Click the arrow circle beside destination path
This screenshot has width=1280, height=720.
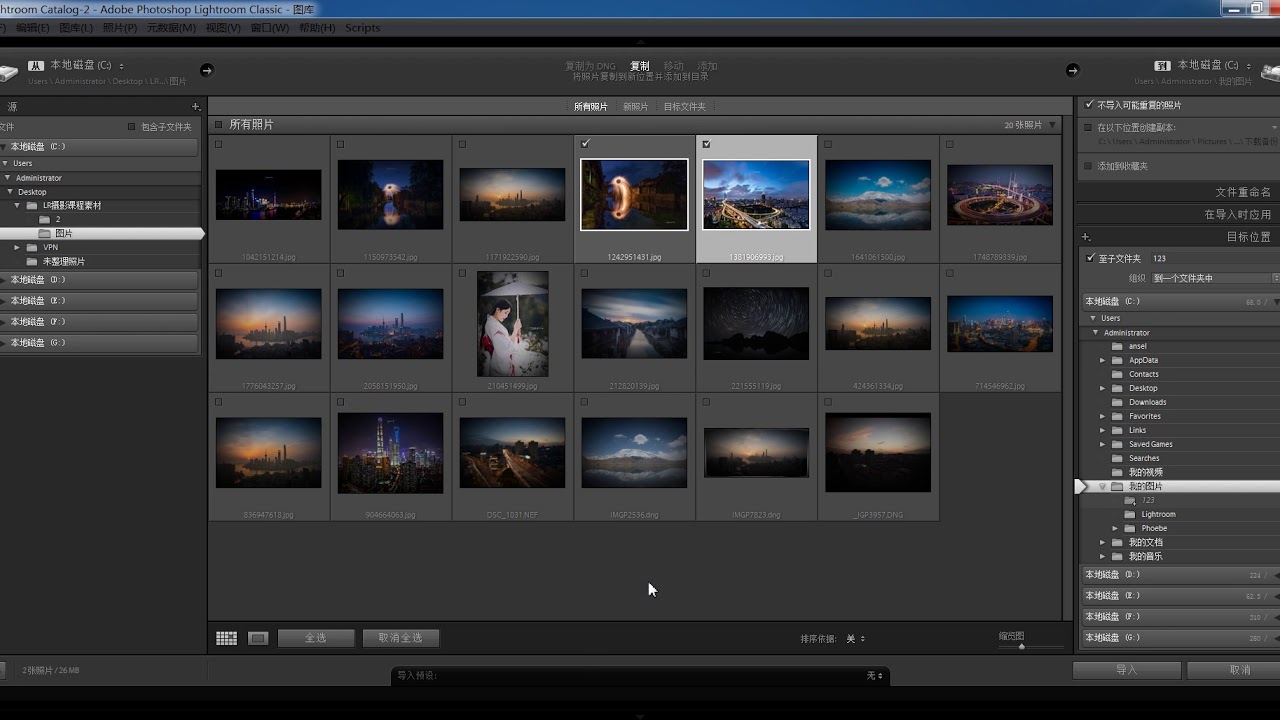click(1072, 70)
